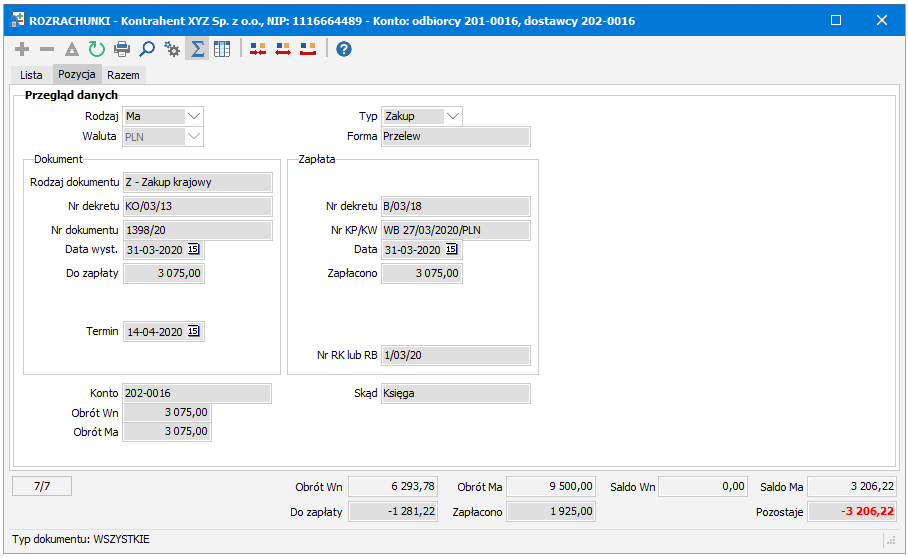Open the calendar for Termin date
This screenshot has width=908, height=558.
[193, 331]
